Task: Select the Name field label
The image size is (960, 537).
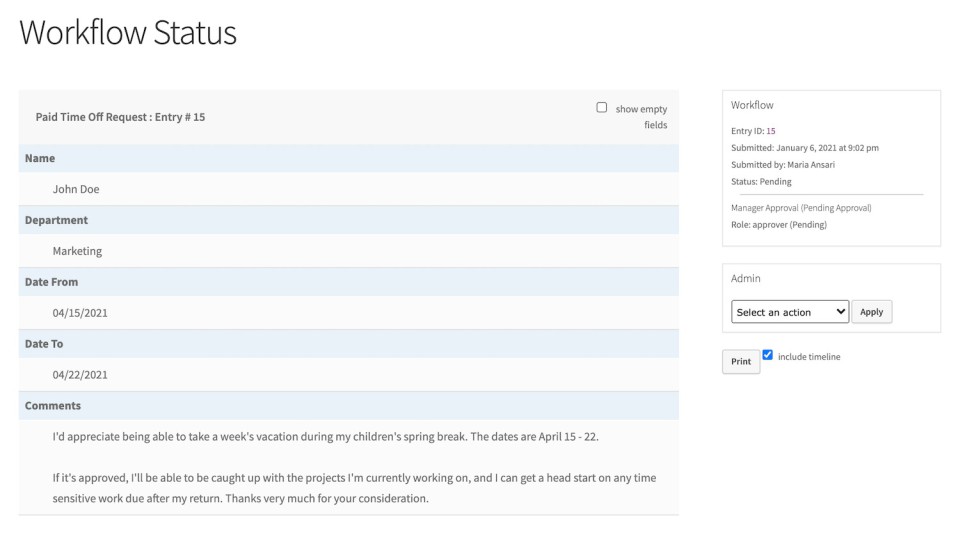Action: [x=40, y=158]
